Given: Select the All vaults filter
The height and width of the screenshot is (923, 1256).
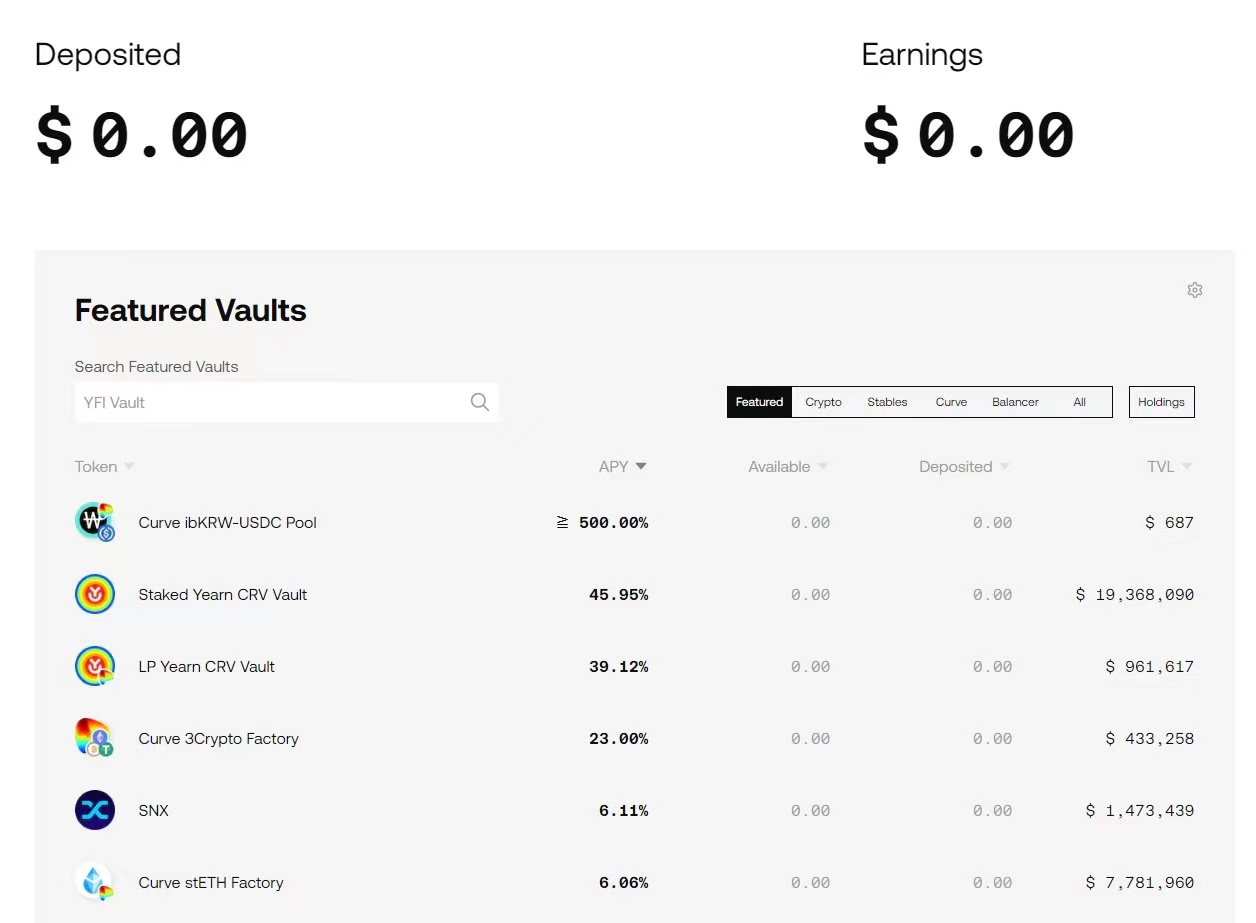Looking at the screenshot, I should click(x=1079, y=402).
